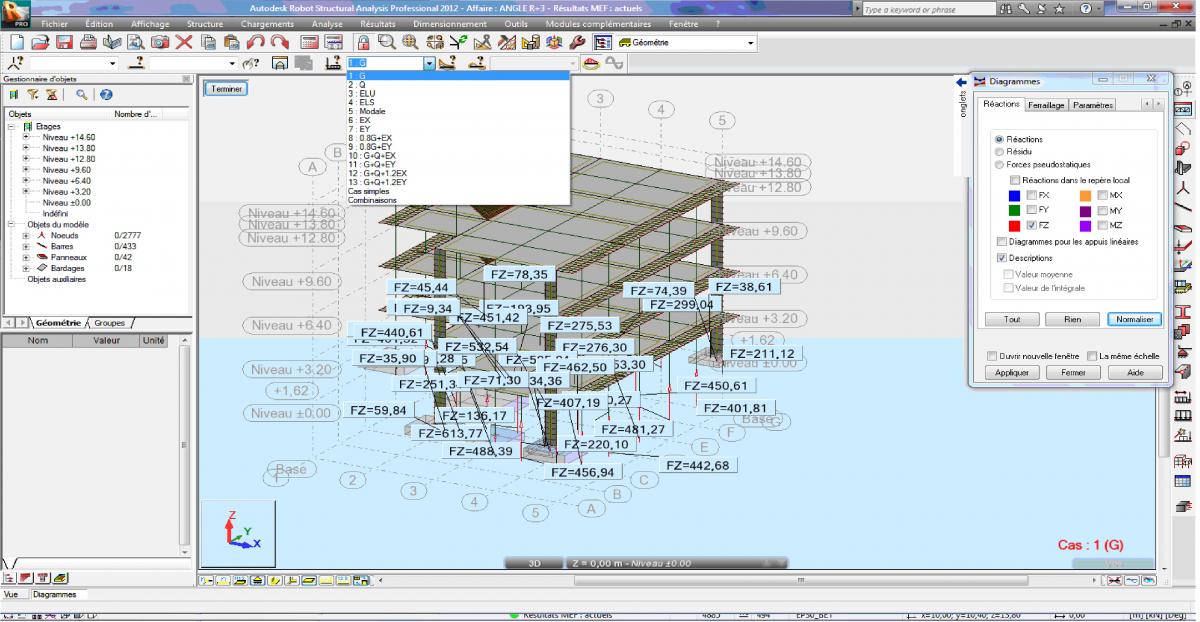Viewport: 1200px width, 622px height.
Task: Switch to the Ferraillage tab
Action: pyautogui.click(x=1047, y=105)
